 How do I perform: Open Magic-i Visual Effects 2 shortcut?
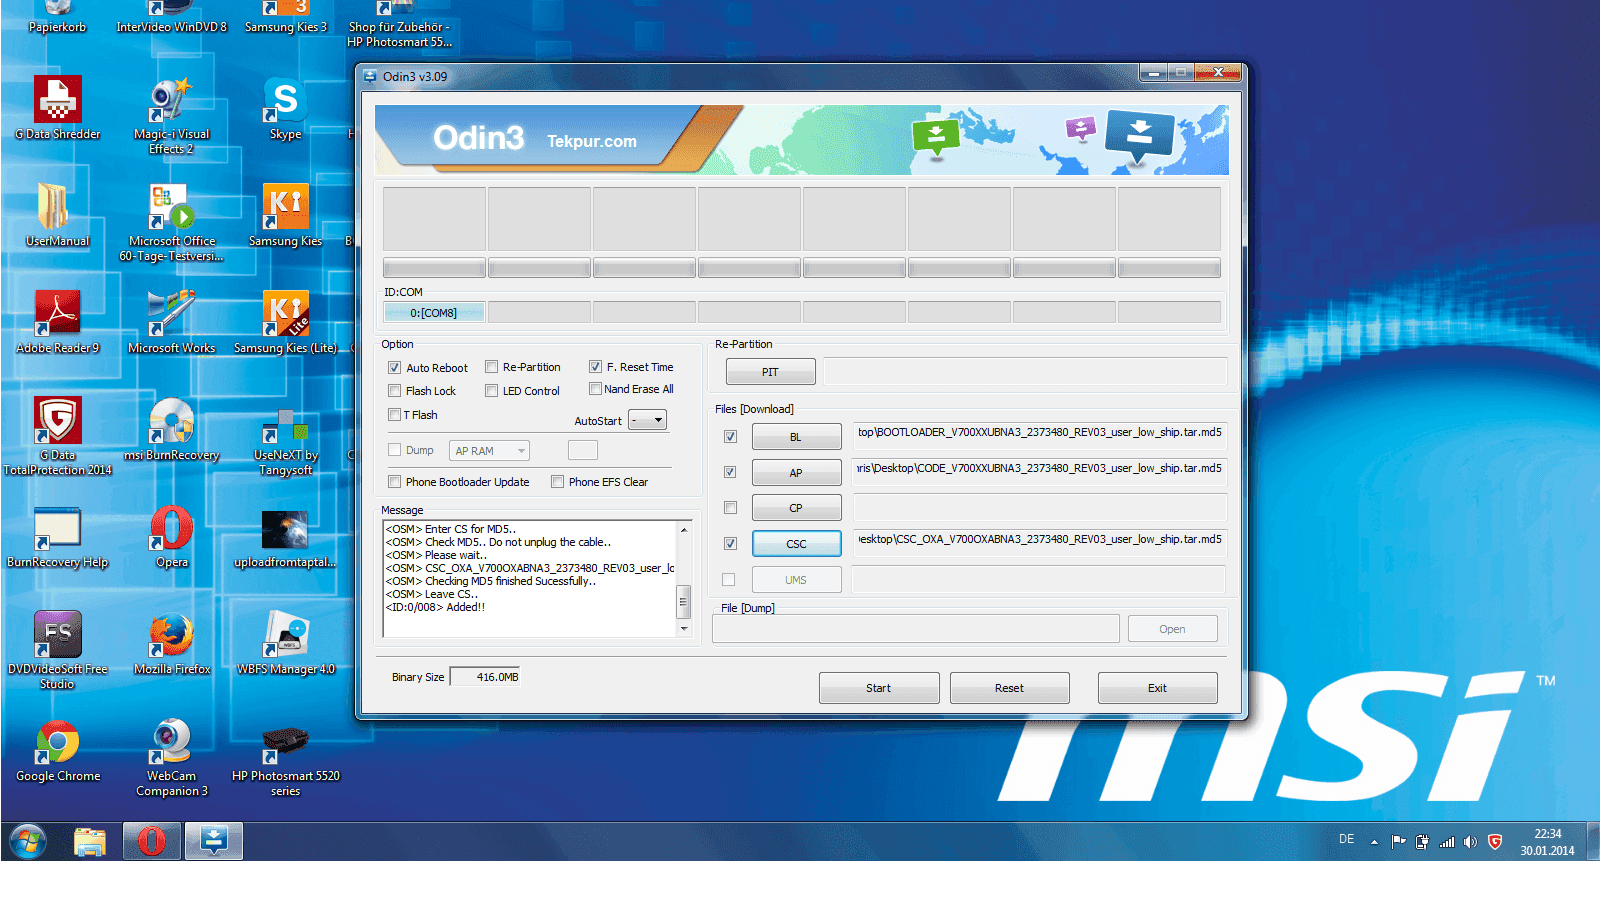click(172, 115)
